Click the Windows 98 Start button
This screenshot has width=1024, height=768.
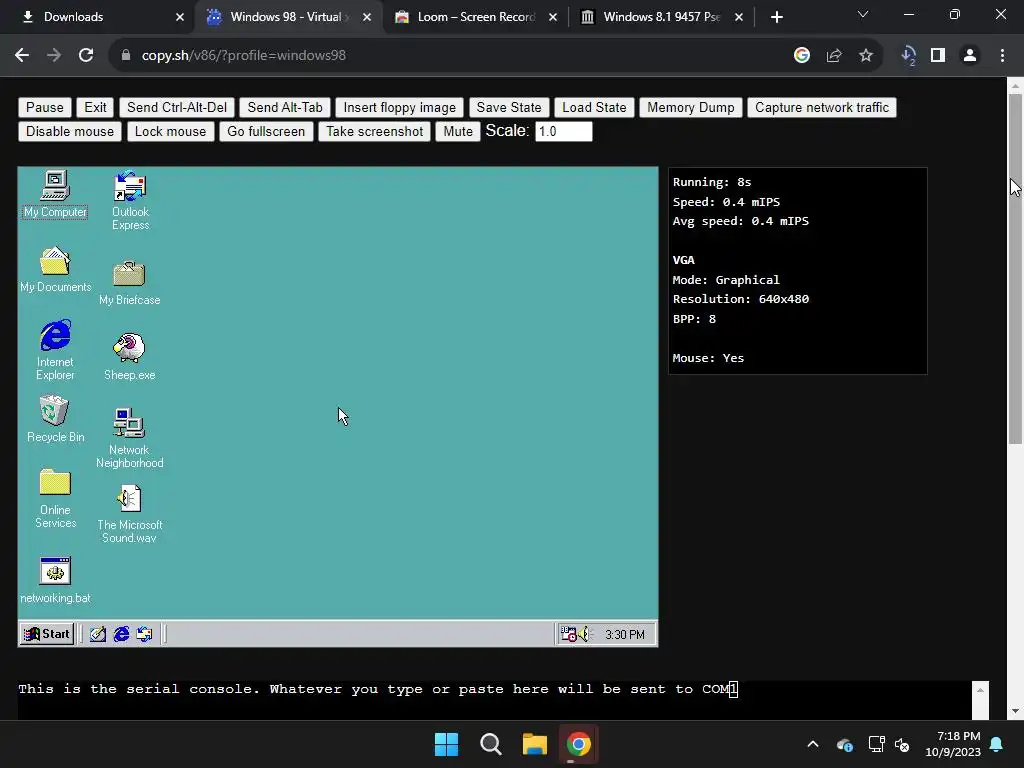(47, 634)
